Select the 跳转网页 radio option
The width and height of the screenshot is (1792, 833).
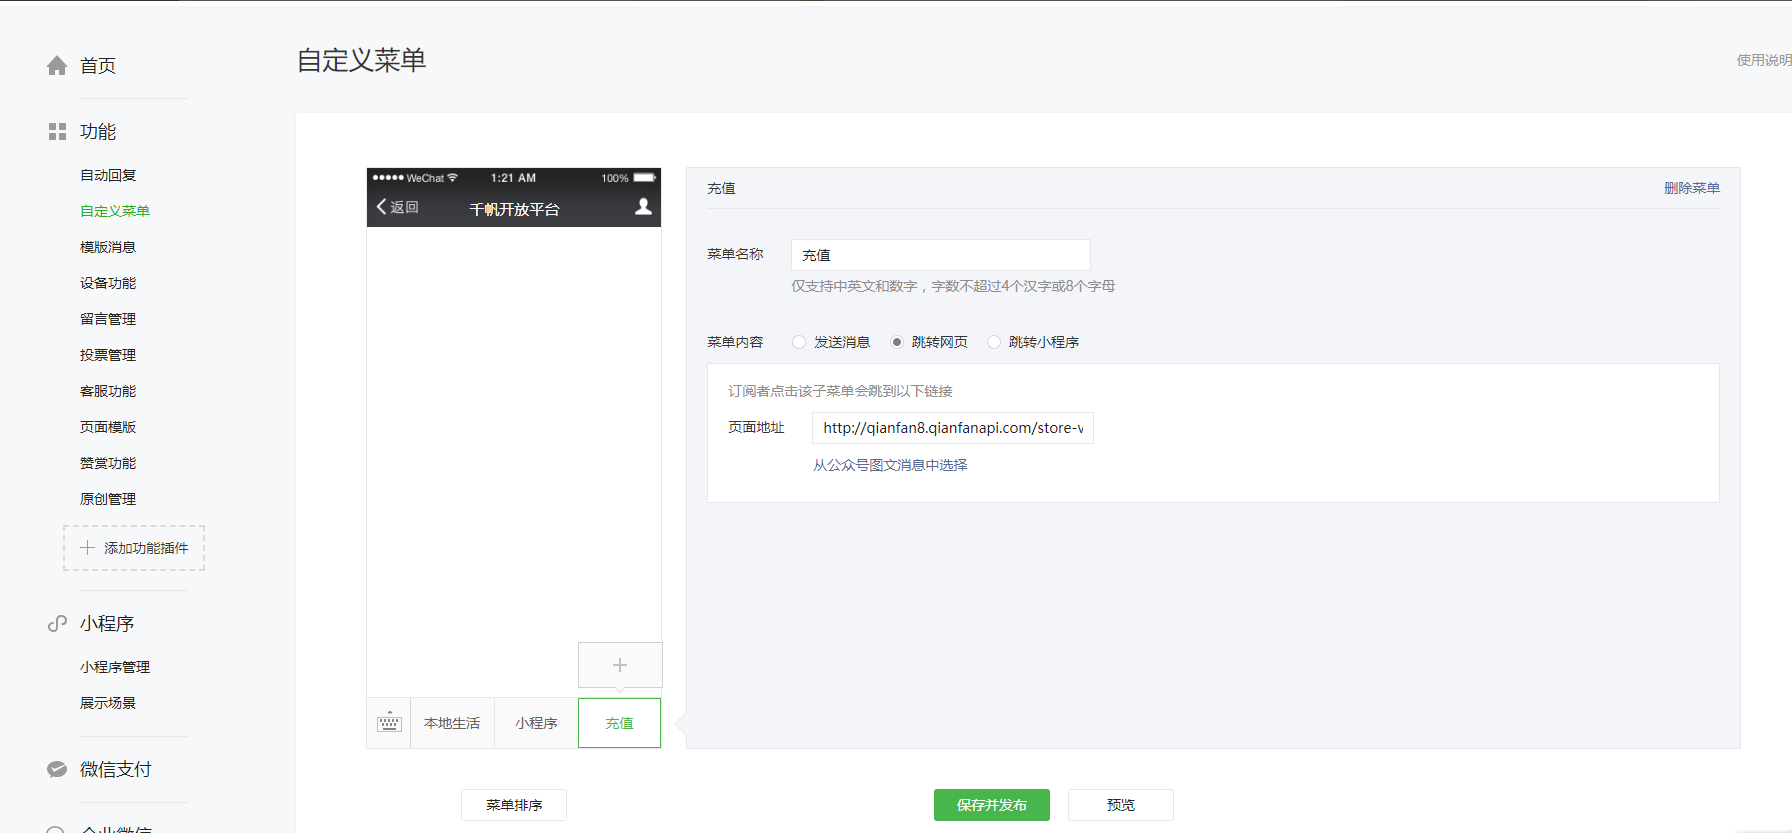(897, 342)
